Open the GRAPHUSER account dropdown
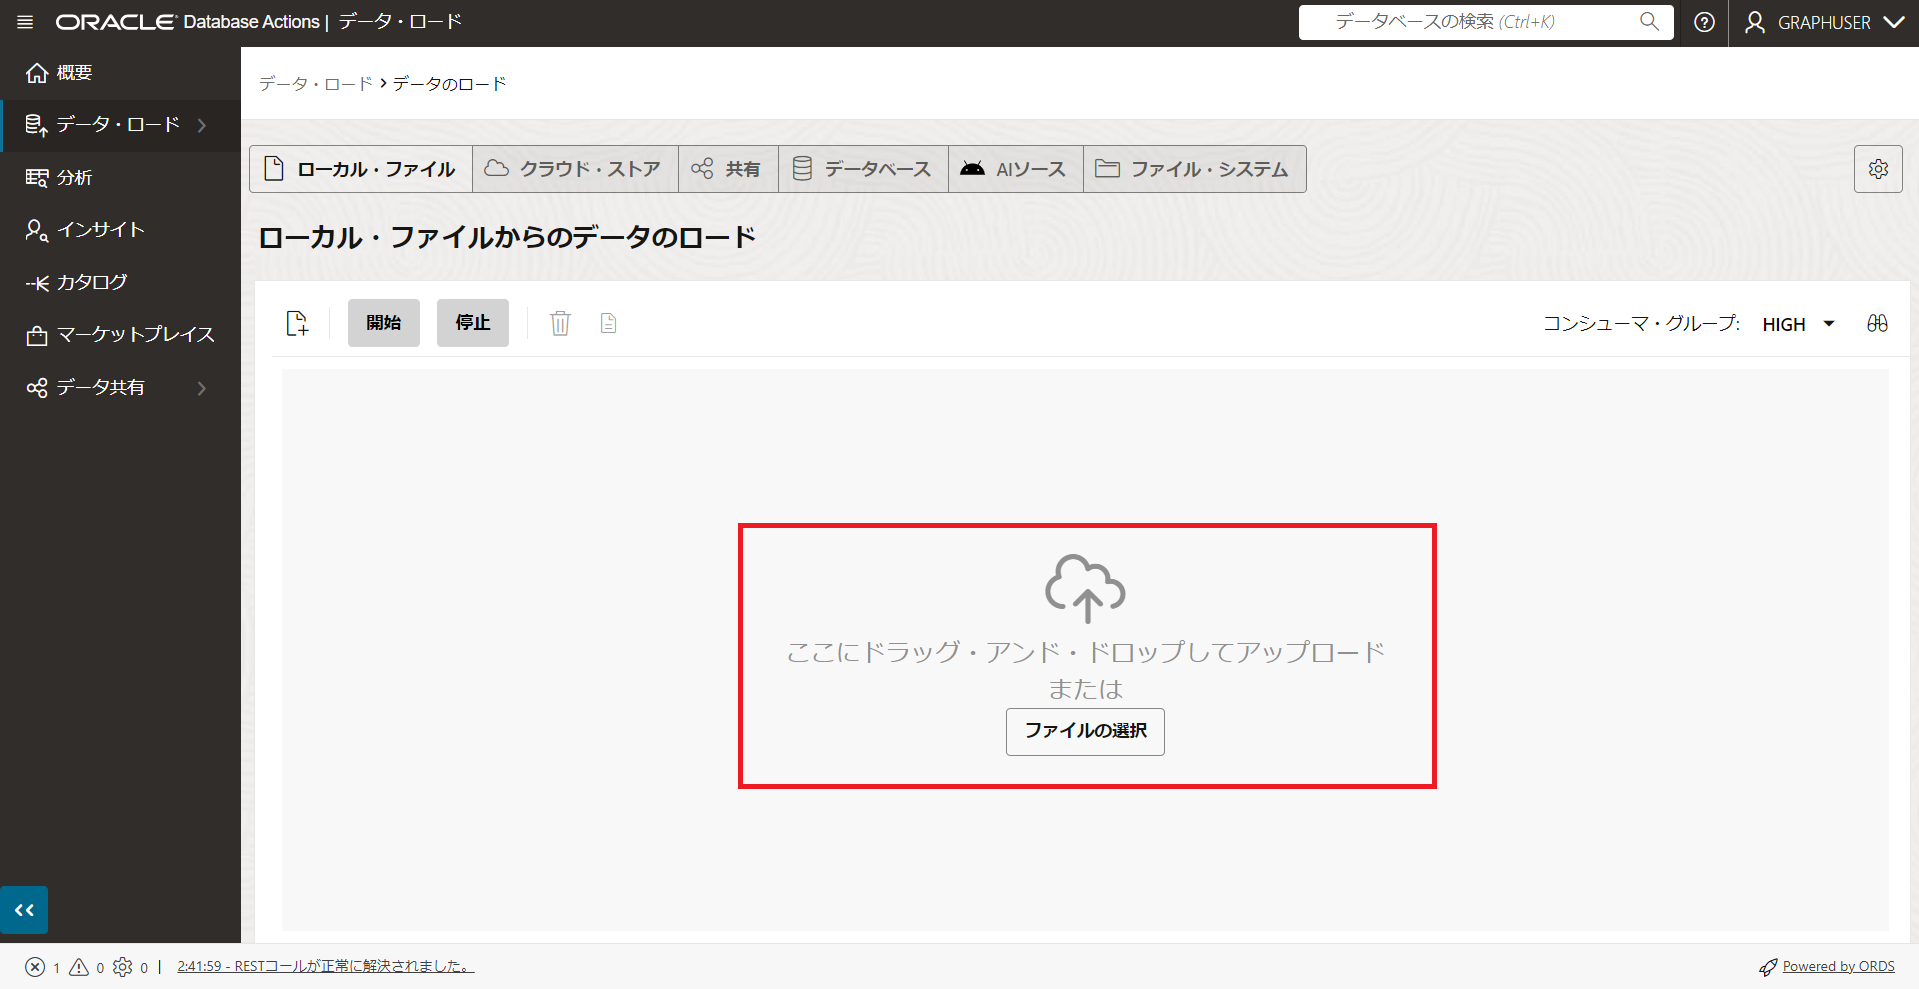Screen dimensions: 1919x989 tap(1822, 22)
